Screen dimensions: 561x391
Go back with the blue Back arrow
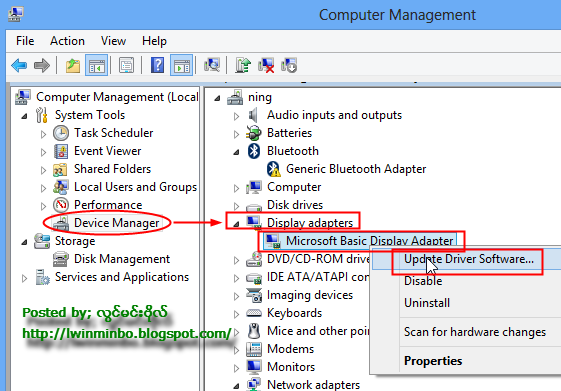pyautogui.click(x=19, y=65)
